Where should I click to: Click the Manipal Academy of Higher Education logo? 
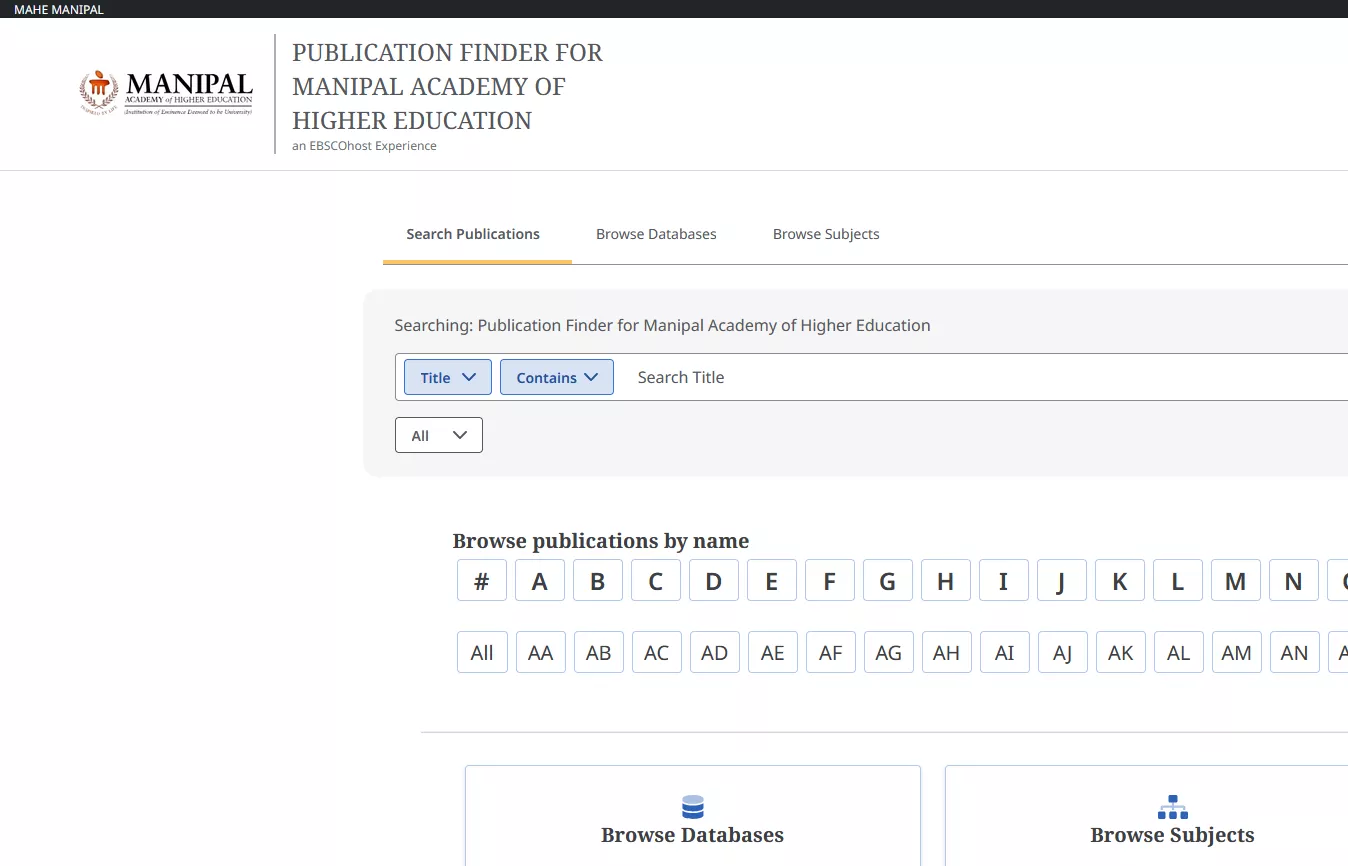165,91
